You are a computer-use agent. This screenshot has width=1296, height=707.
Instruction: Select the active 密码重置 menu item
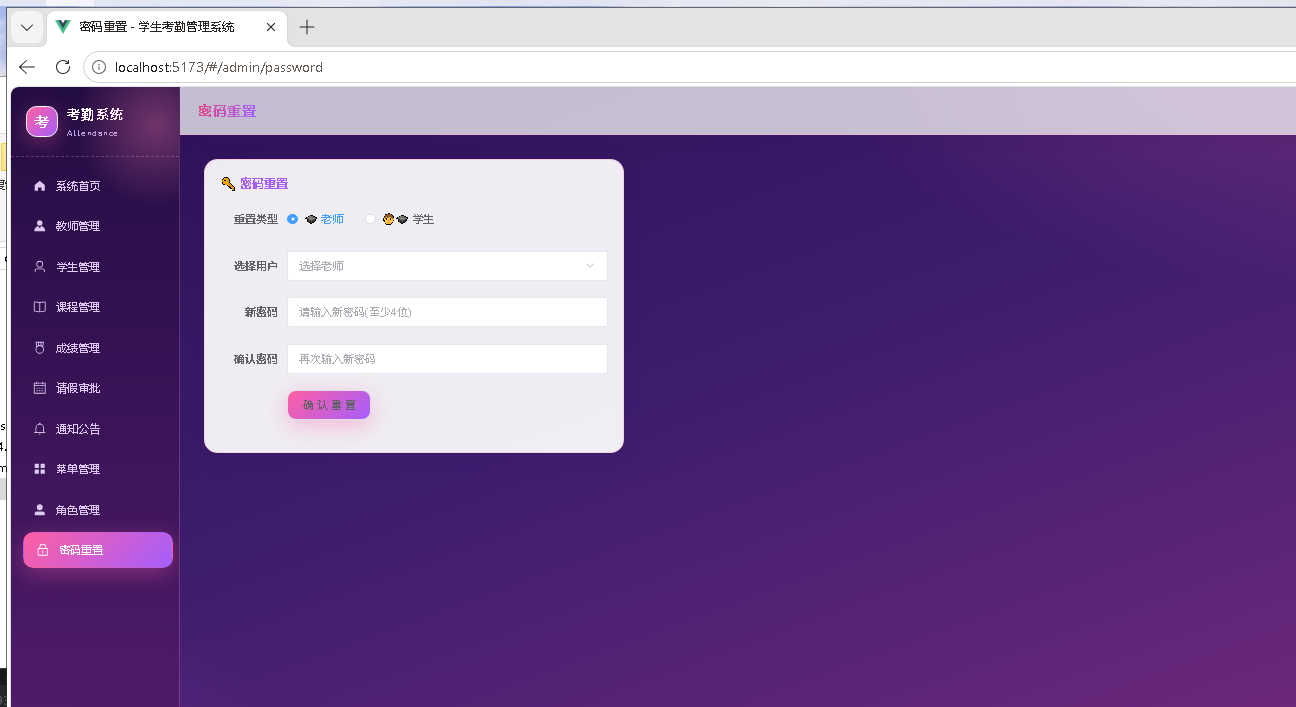(x=98, y=550)
